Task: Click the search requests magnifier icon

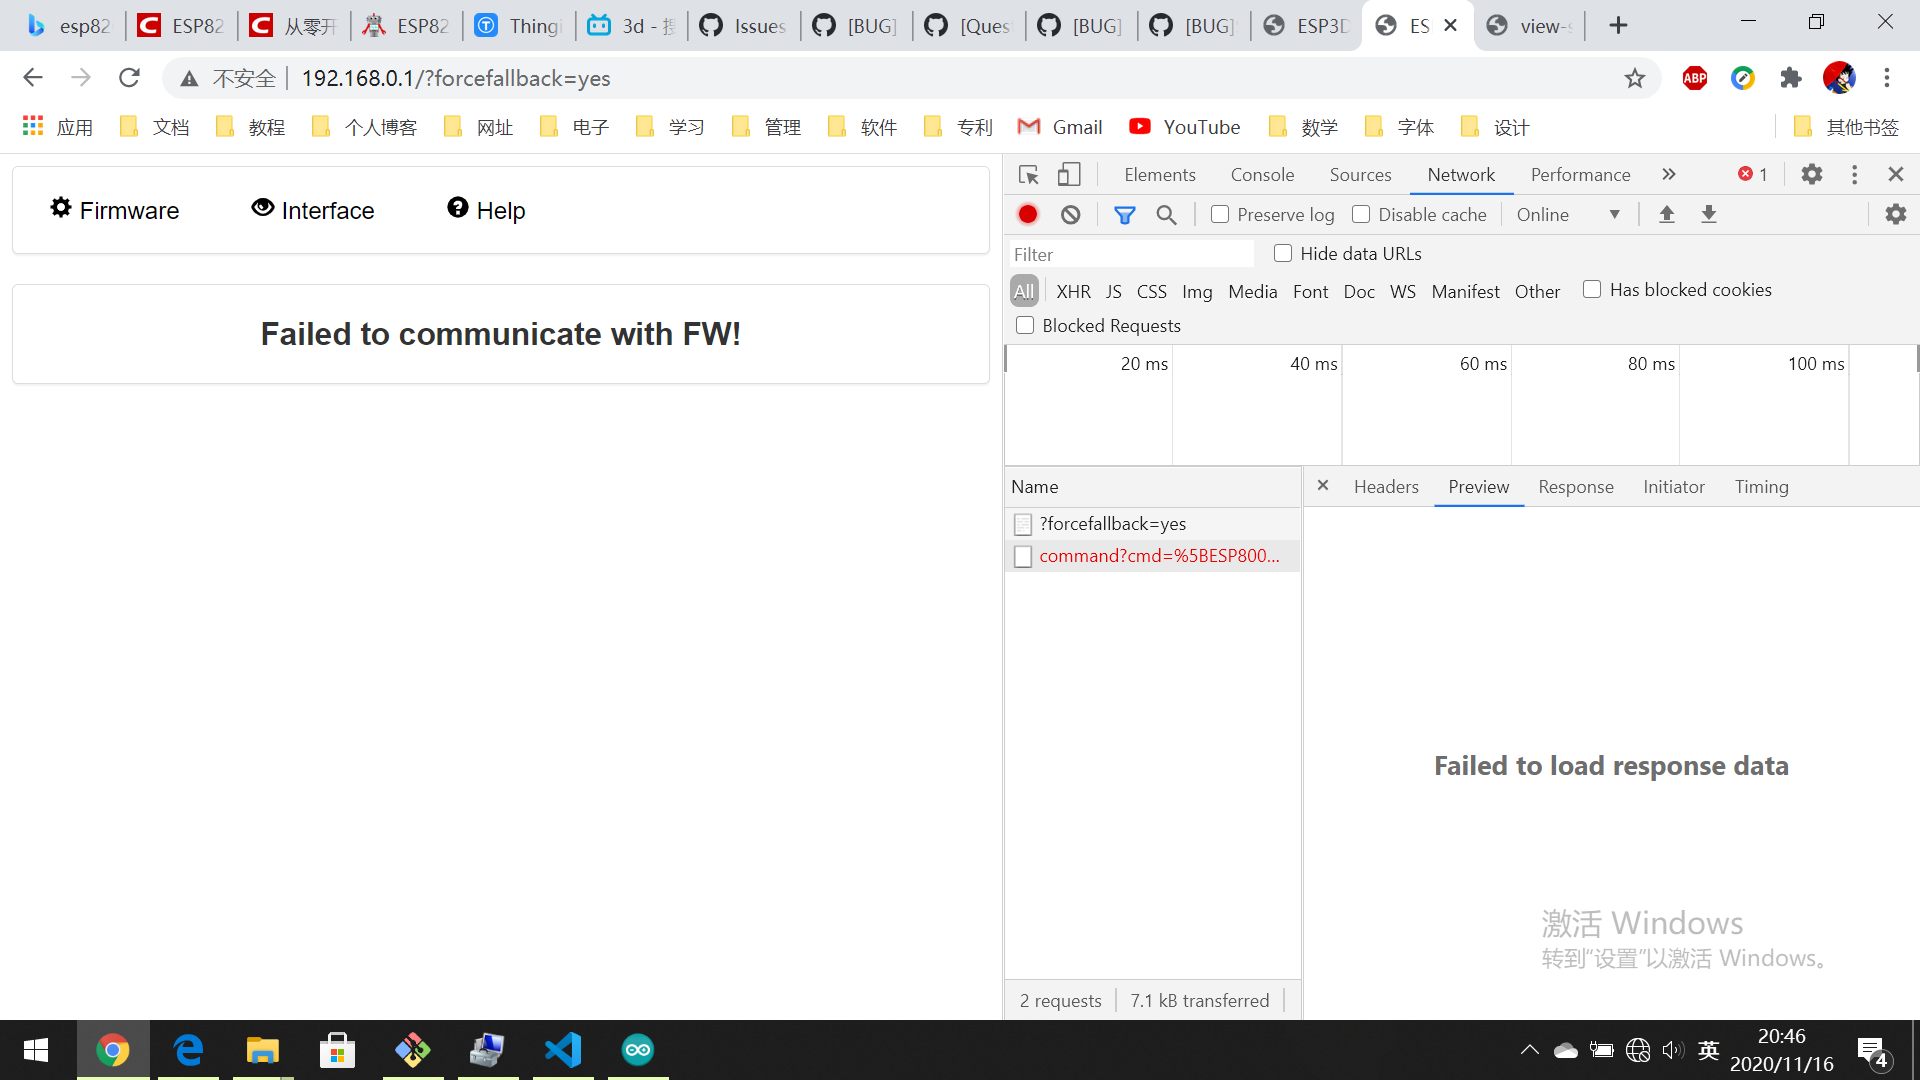Action: click(1166, 214)
